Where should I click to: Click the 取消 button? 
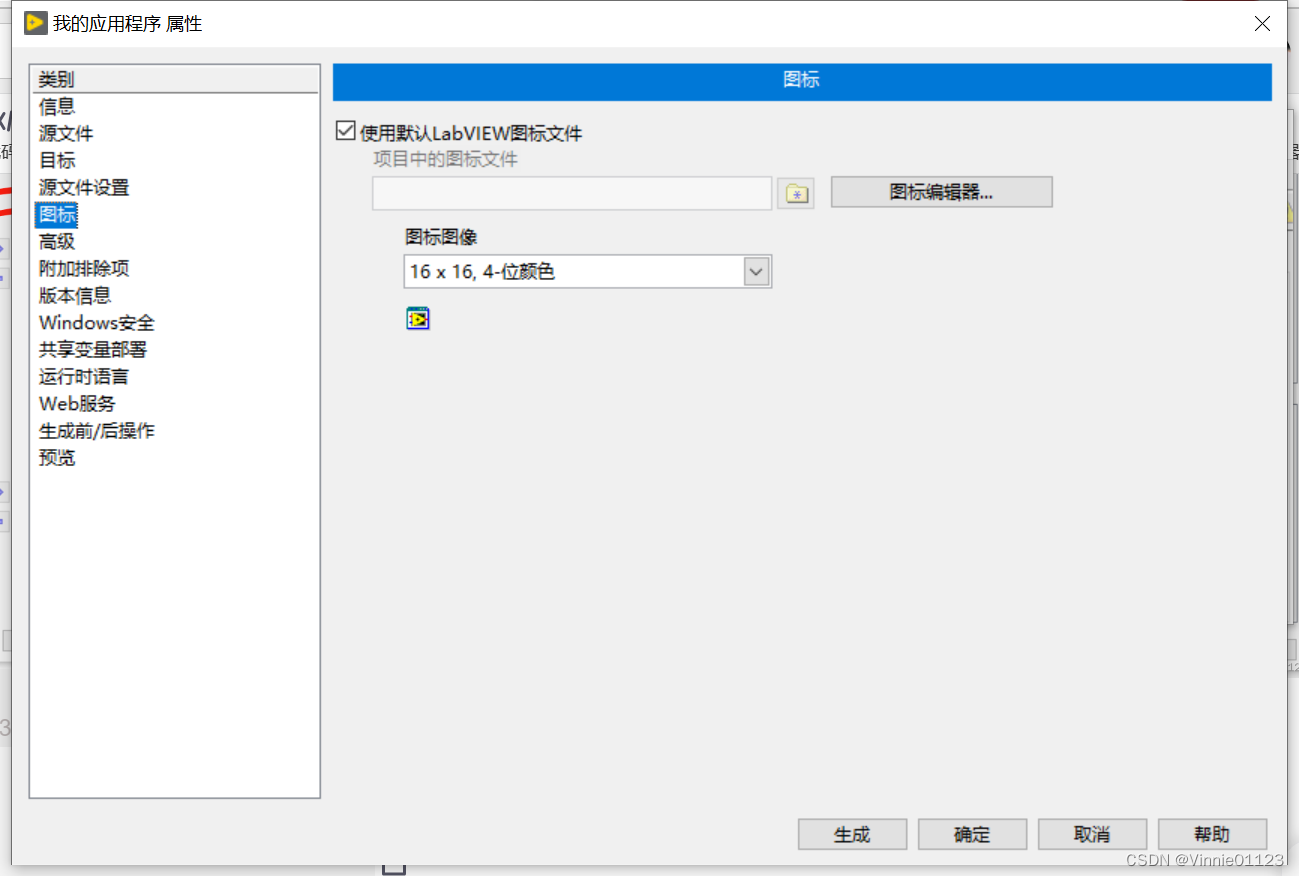pyautogui.click(x=1092, y=834)
